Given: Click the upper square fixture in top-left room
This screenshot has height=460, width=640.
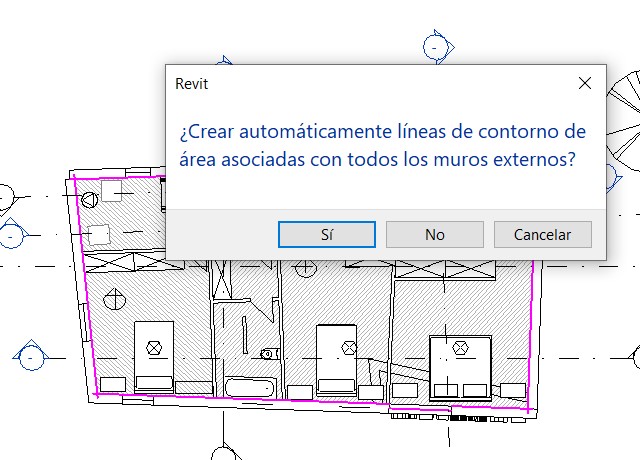Looking at the screenshot, I should coord(112,190).
